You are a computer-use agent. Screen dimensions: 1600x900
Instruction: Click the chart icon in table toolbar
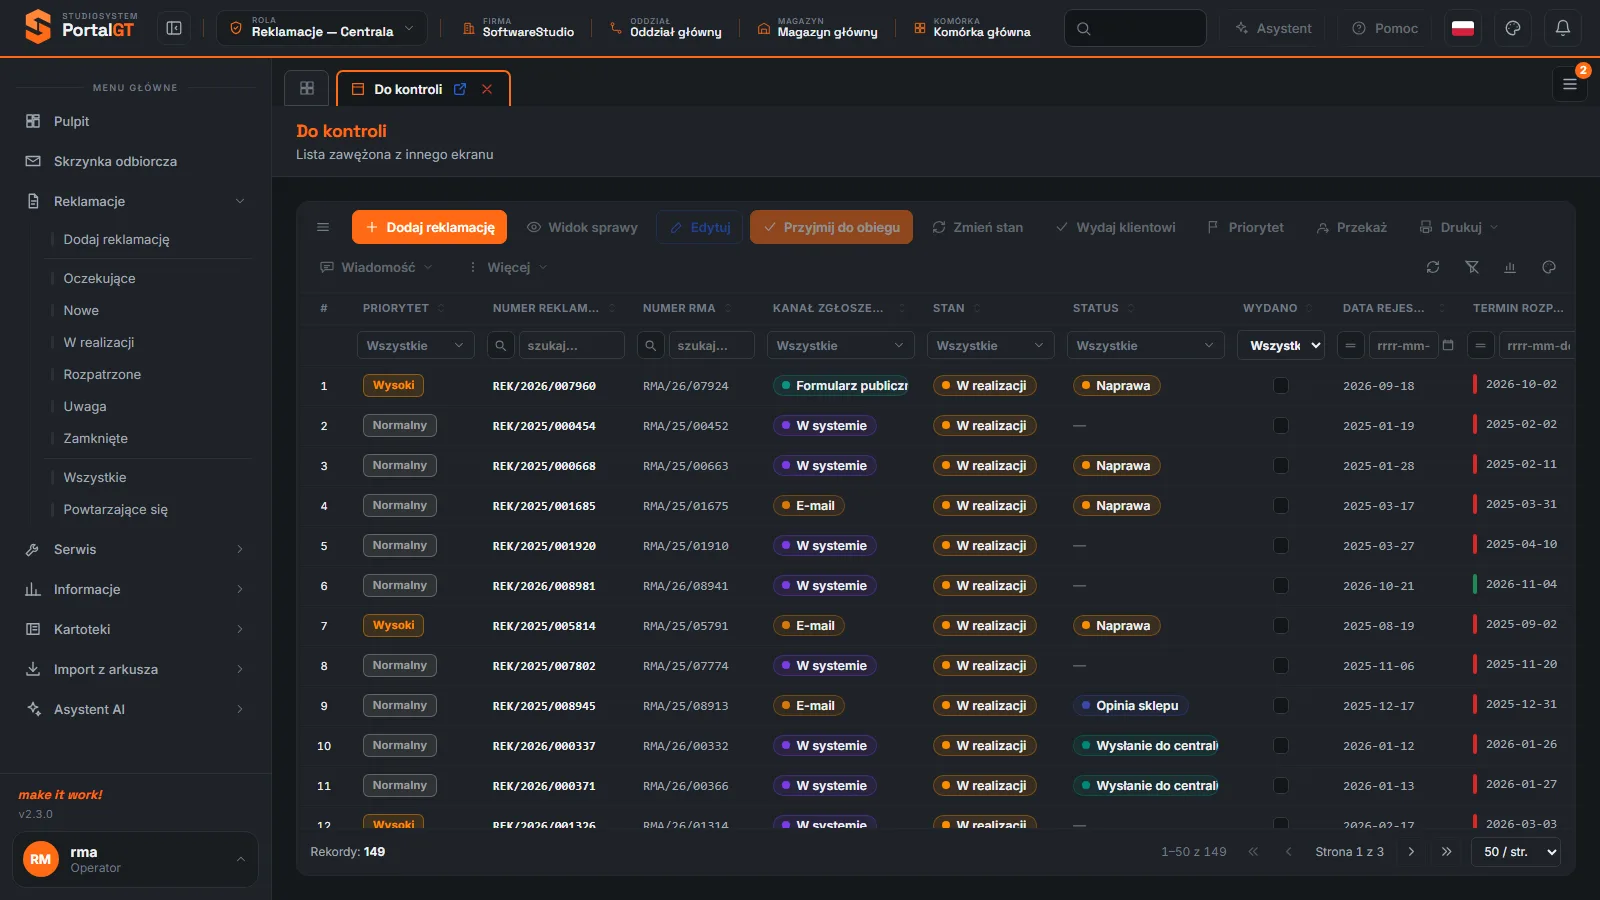[1510, 267]
